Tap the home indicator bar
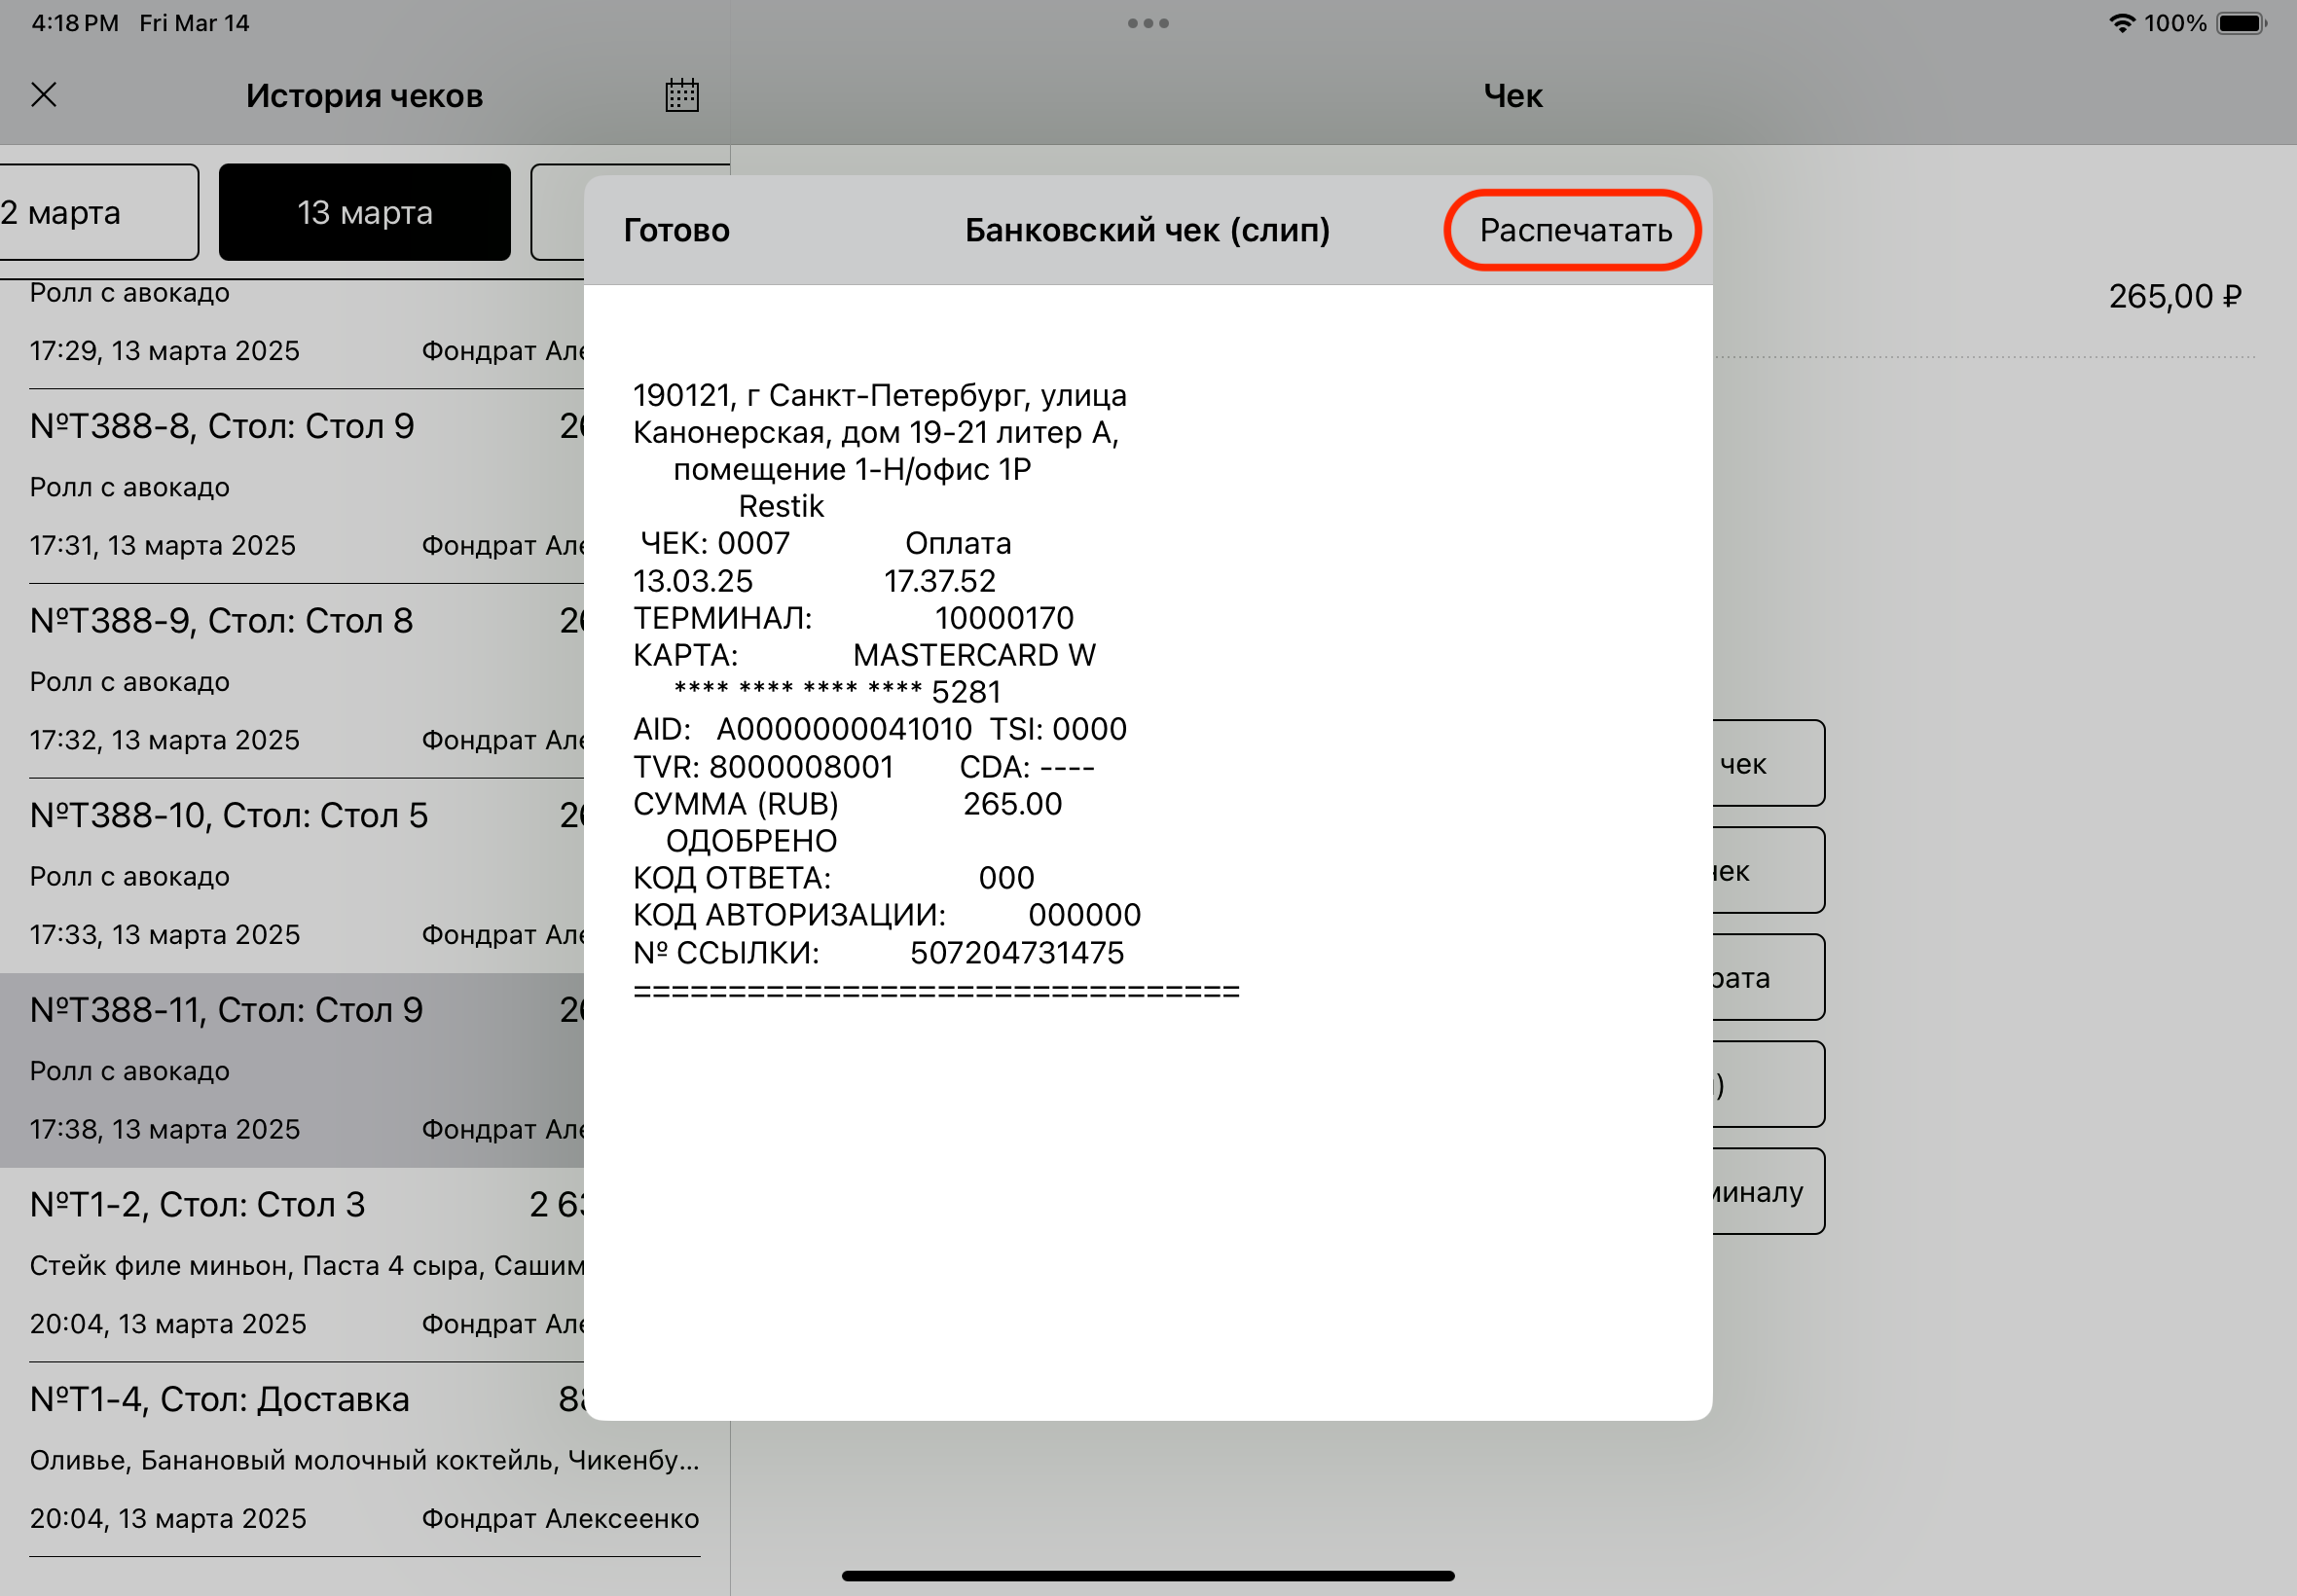Viewport: 2297px width, 1596px height. (1148, 1576)
